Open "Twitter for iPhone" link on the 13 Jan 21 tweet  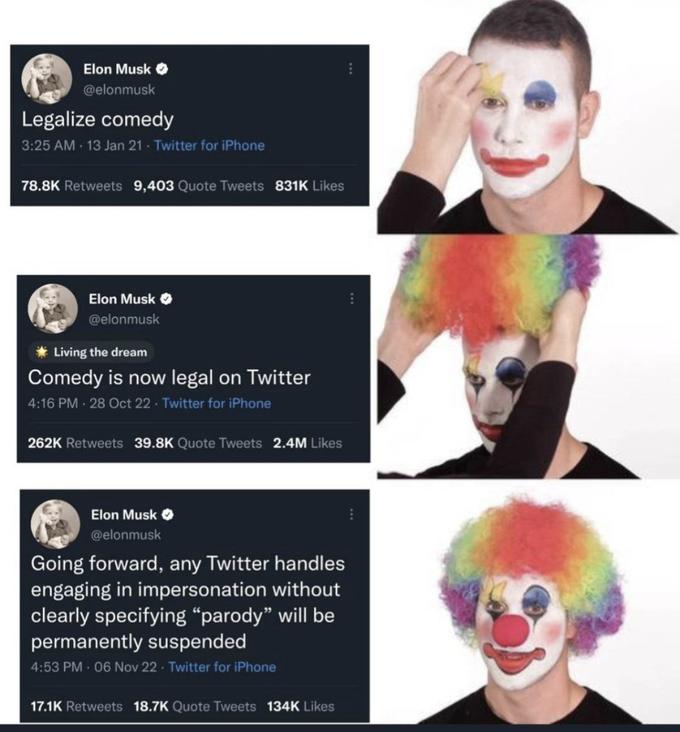[209, 146]
